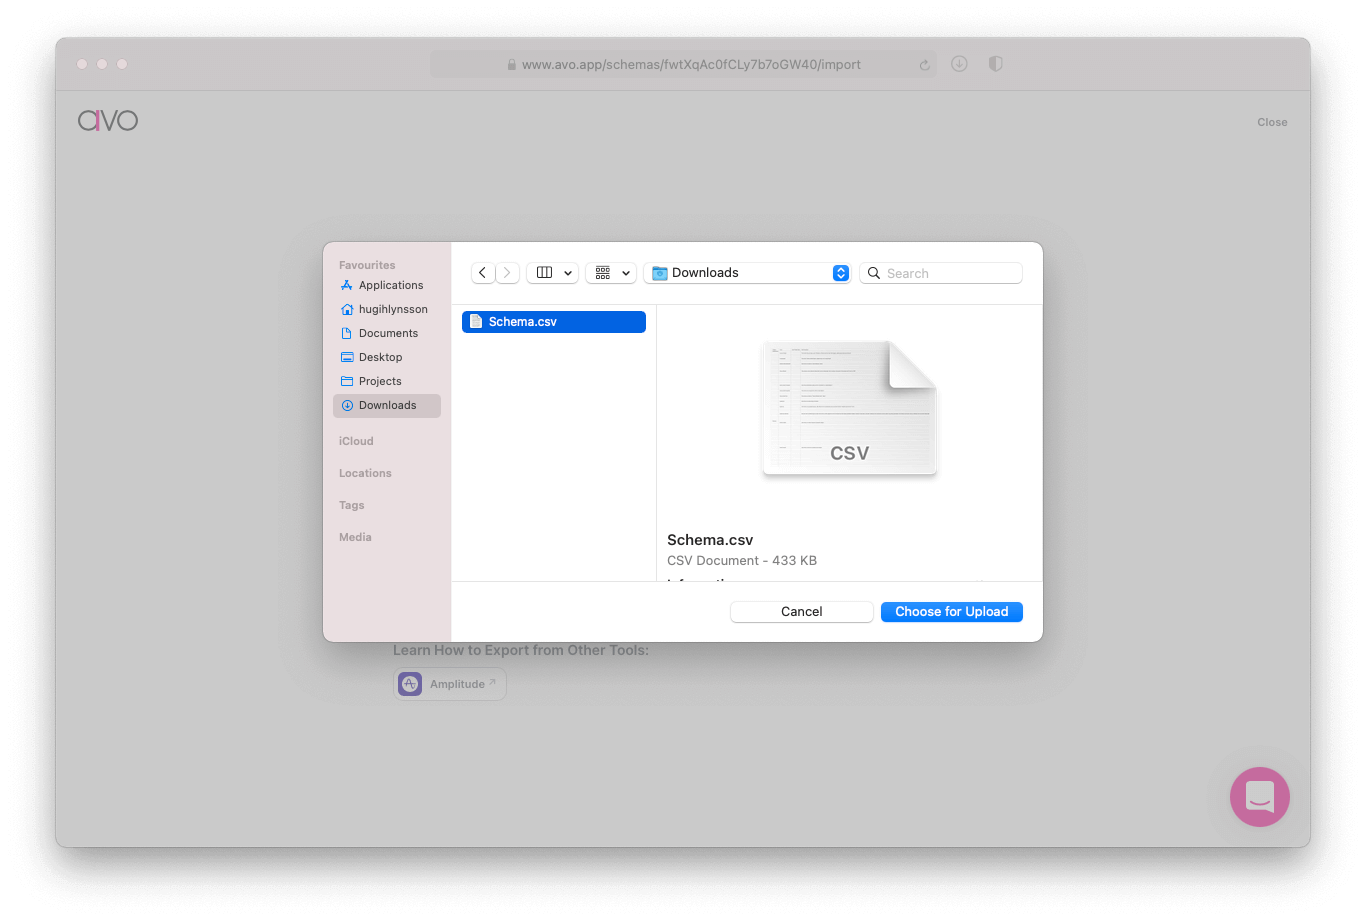
Task: Click the Close link
Action: (x=1272, y=121)
